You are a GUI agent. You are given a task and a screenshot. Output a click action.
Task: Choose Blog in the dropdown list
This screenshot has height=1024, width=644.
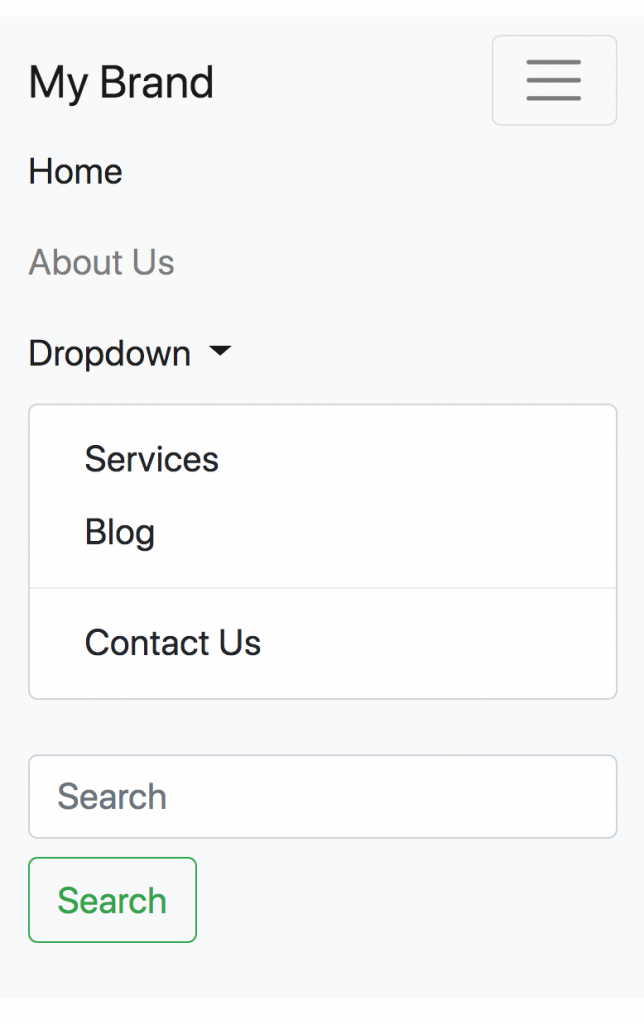coord(119,532)
